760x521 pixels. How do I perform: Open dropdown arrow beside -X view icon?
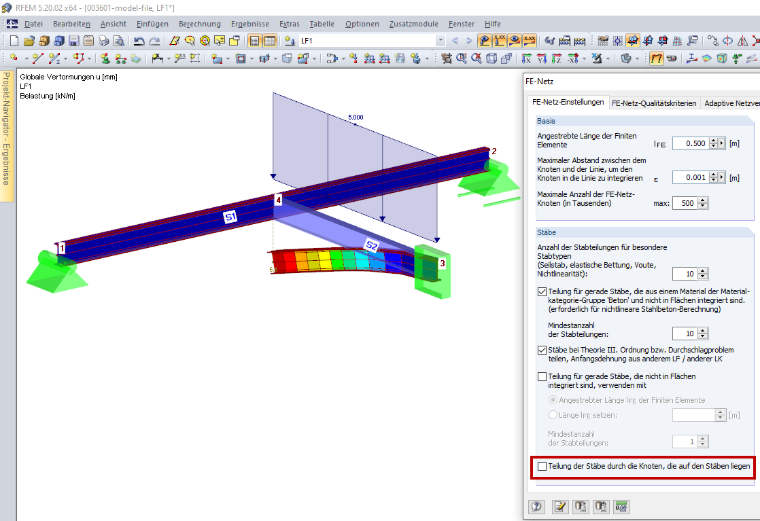[585, 59]
